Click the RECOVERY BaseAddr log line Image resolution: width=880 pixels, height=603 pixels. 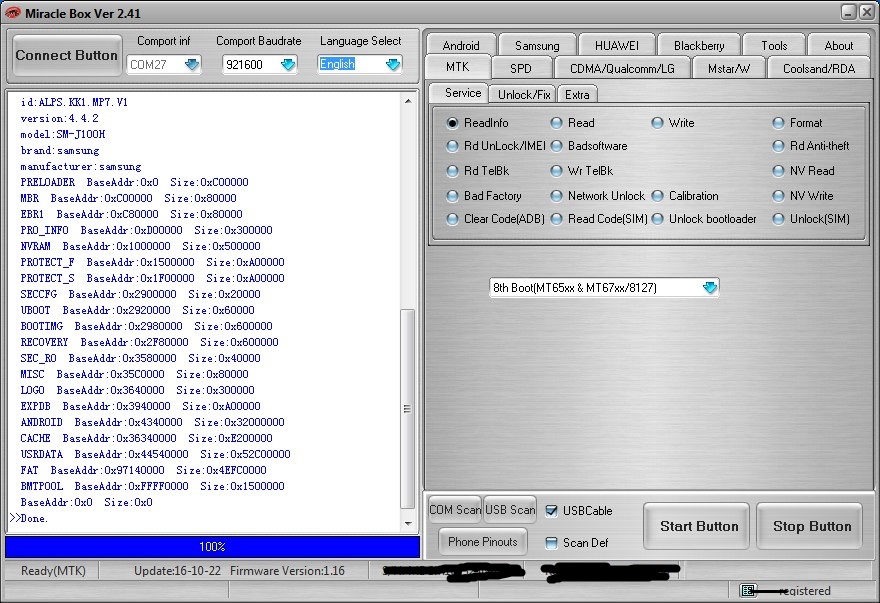pos(149,342)
